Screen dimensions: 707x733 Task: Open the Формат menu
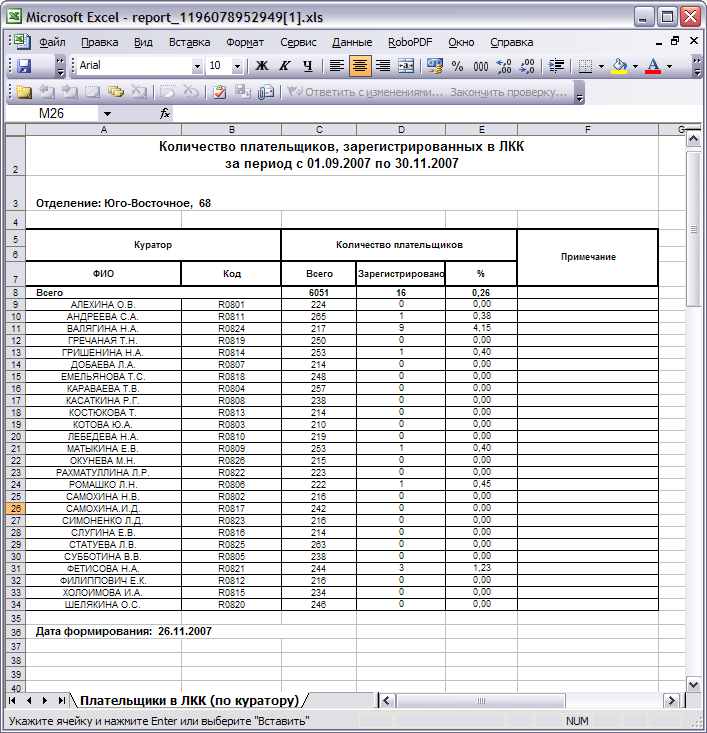click(x=245, y=42)
